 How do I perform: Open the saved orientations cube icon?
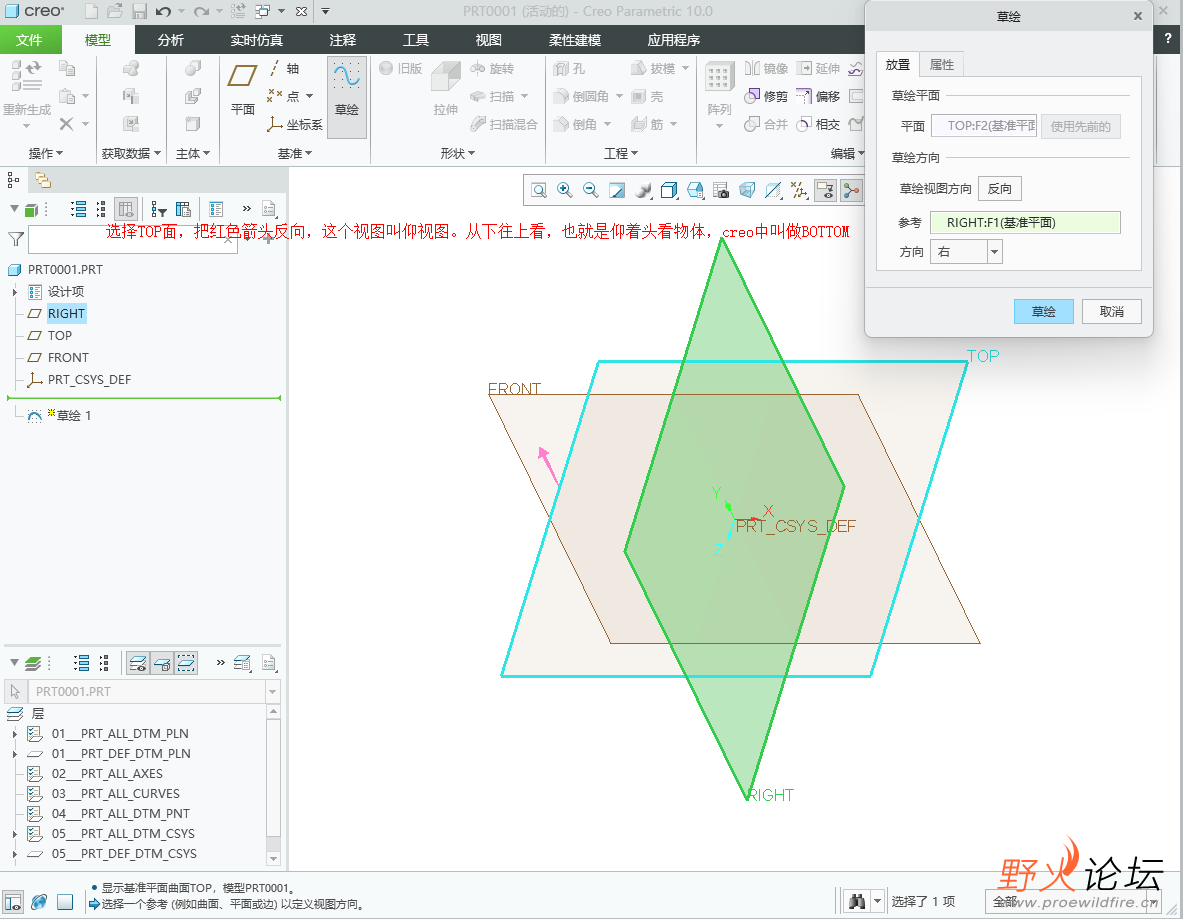click(669, 190)
